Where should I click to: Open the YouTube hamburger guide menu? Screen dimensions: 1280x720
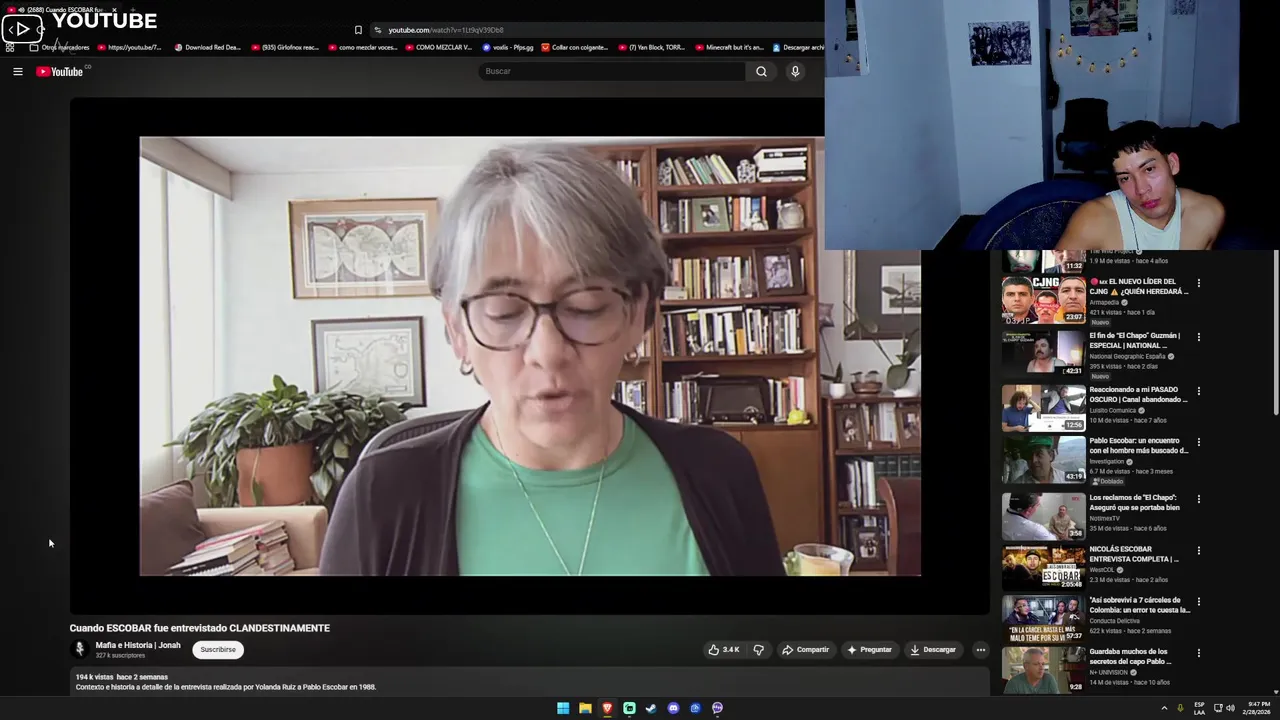(x=18, y=71)
